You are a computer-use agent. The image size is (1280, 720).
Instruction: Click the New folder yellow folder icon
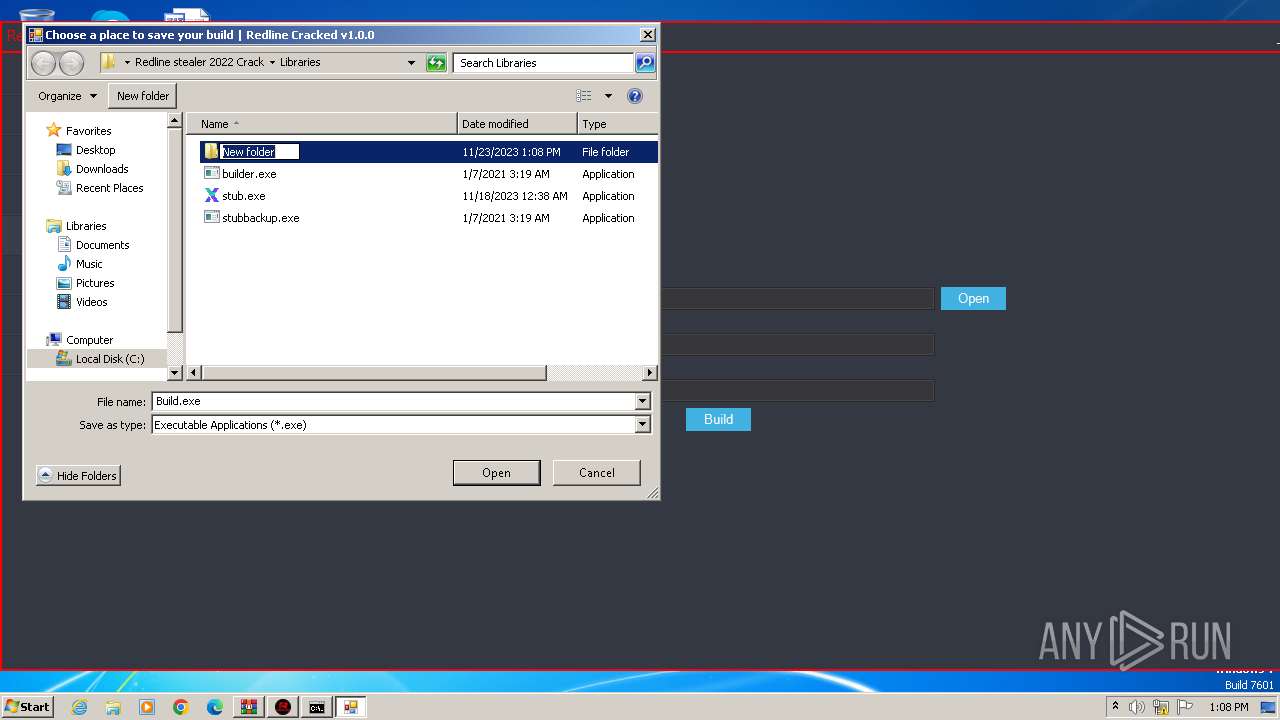tap(211, 152)
